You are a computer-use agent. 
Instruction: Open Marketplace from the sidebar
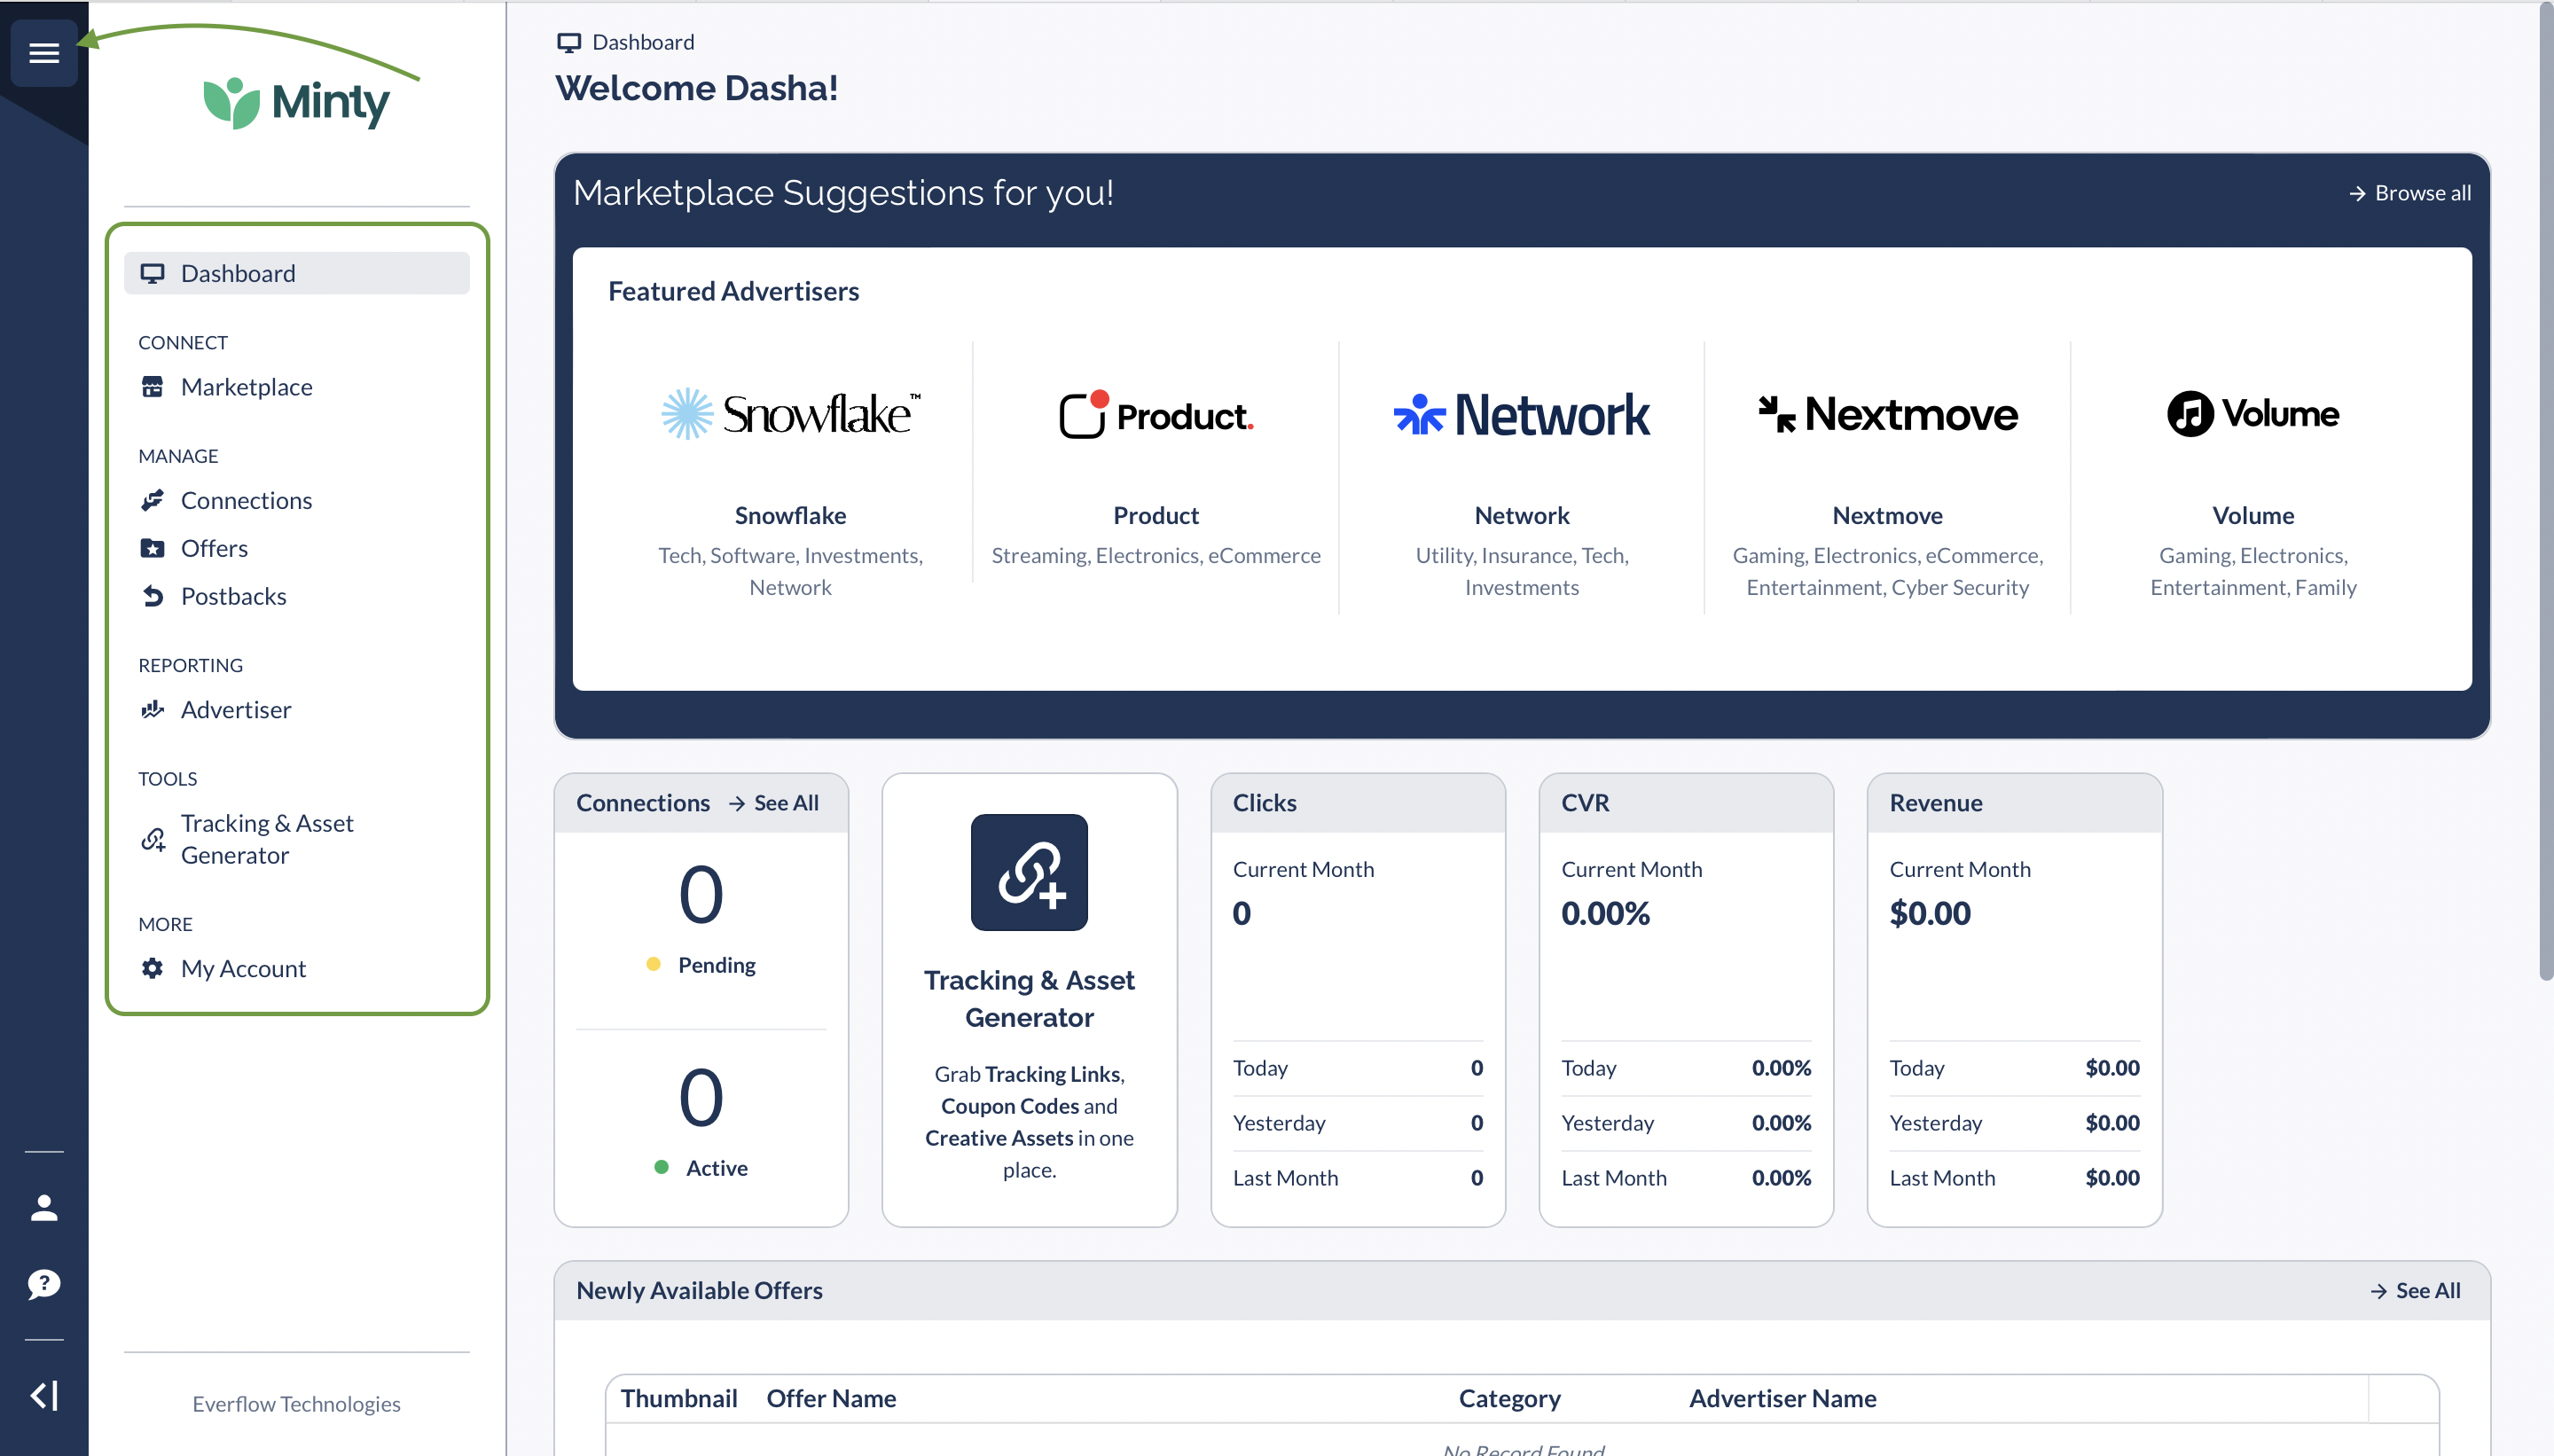click(246, 387)
